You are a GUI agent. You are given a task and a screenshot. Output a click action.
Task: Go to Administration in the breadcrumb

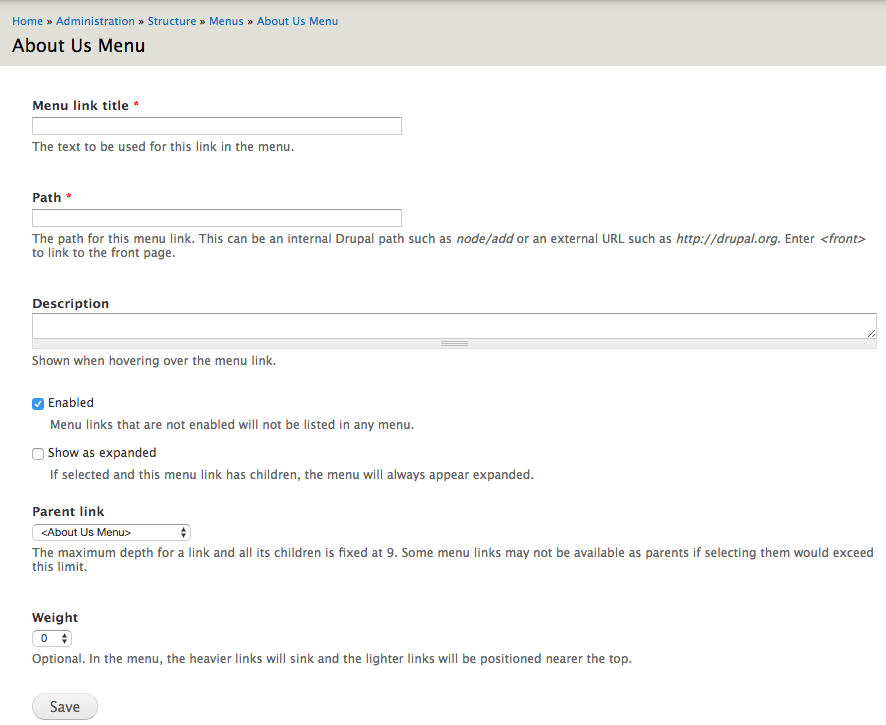coord(95,21)
